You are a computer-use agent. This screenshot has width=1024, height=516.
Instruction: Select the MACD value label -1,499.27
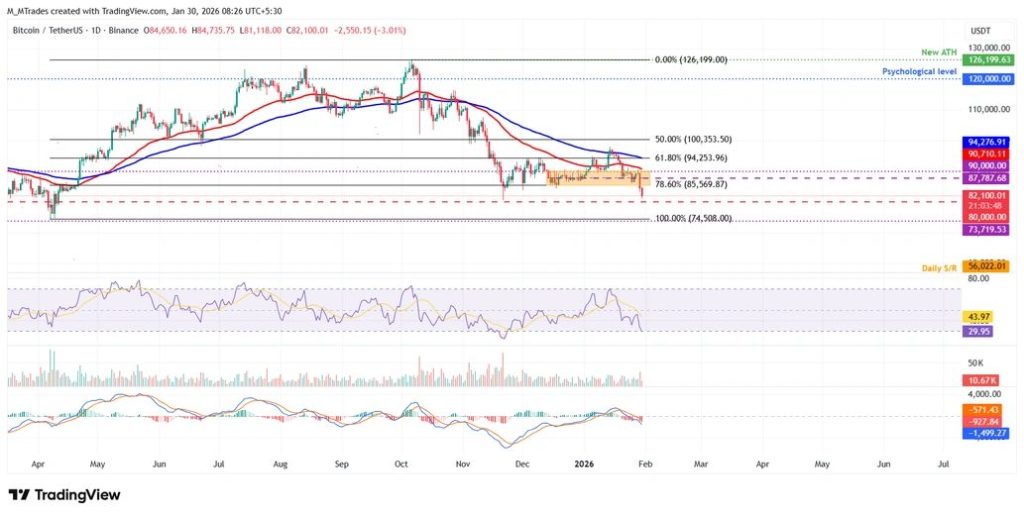click(985, 434)
